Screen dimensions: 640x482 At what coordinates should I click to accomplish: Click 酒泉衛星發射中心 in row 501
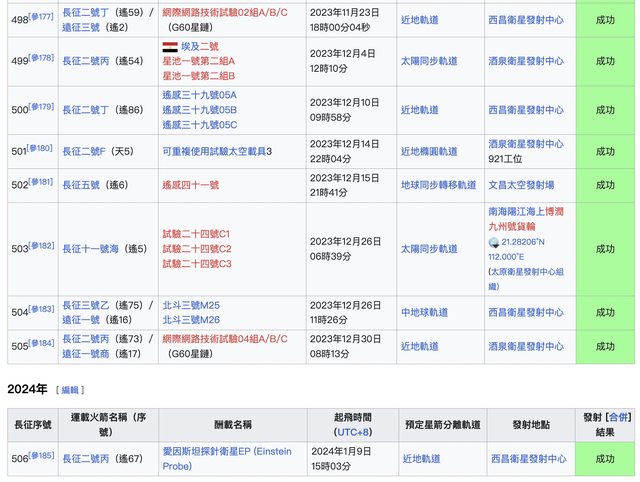[x=526, y=144]
